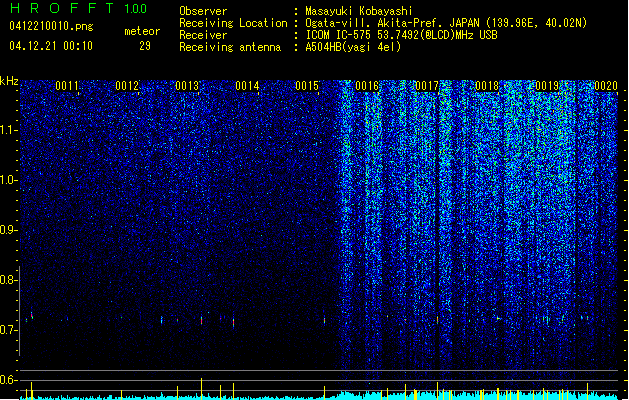Viewport: 629px width, 400px height.
Task: Click the 0018 time marker
Action: click(487, 86)
